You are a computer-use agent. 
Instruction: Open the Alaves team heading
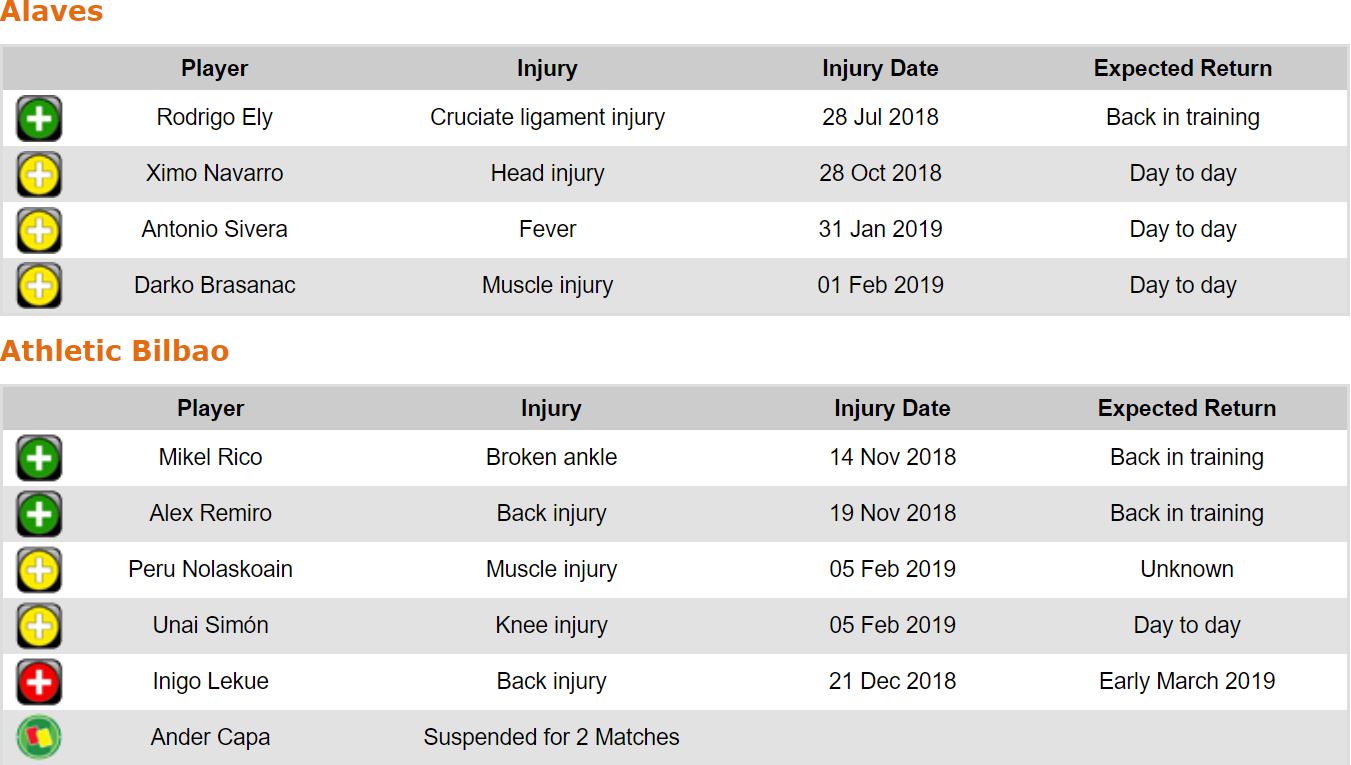(x=52, y=12)
